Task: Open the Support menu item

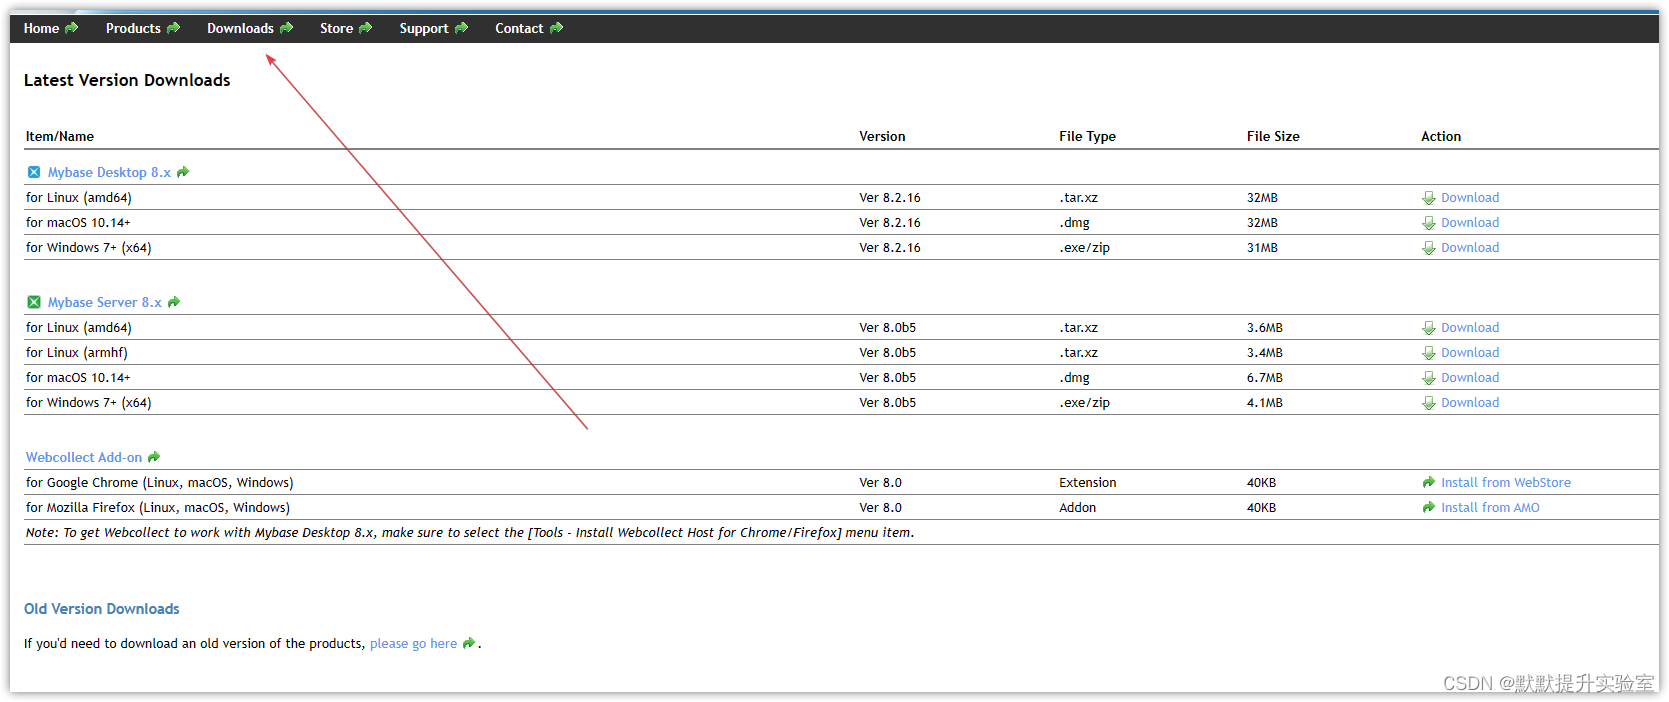Action: point(424,28)
